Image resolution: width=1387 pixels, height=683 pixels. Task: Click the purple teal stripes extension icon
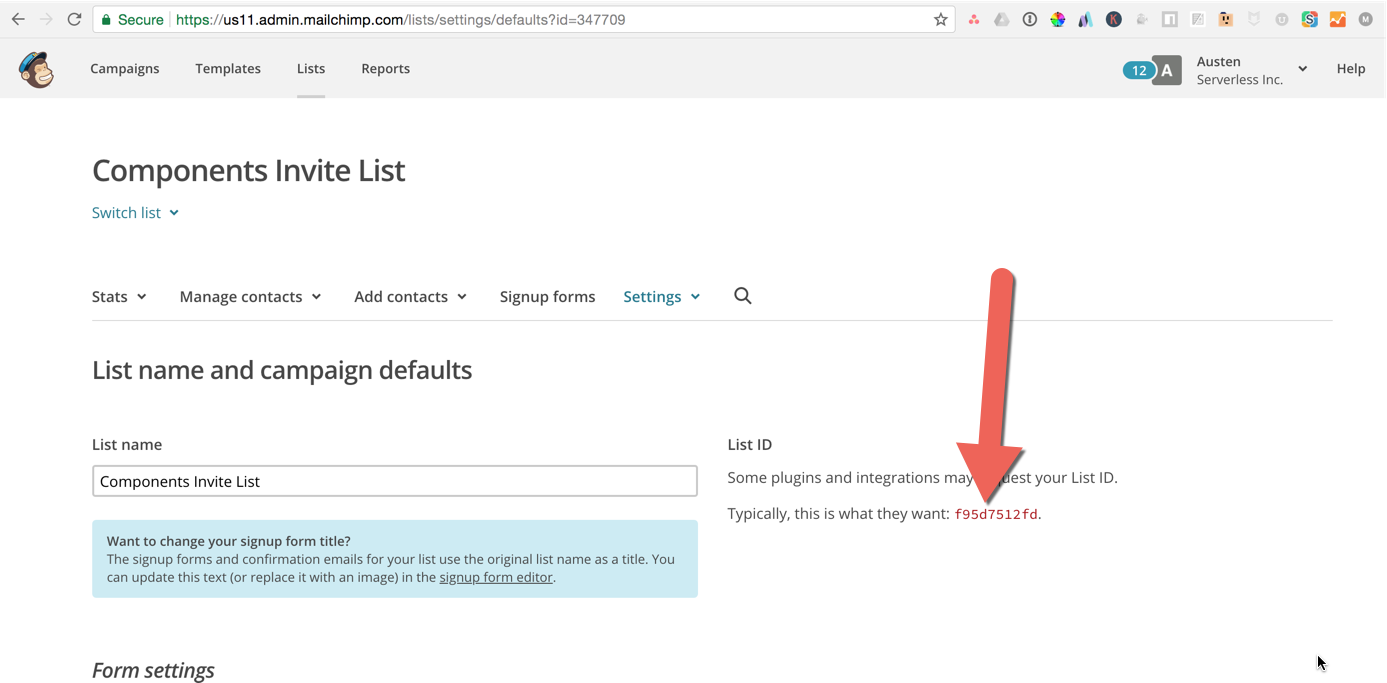click(x=1085, y=19)
